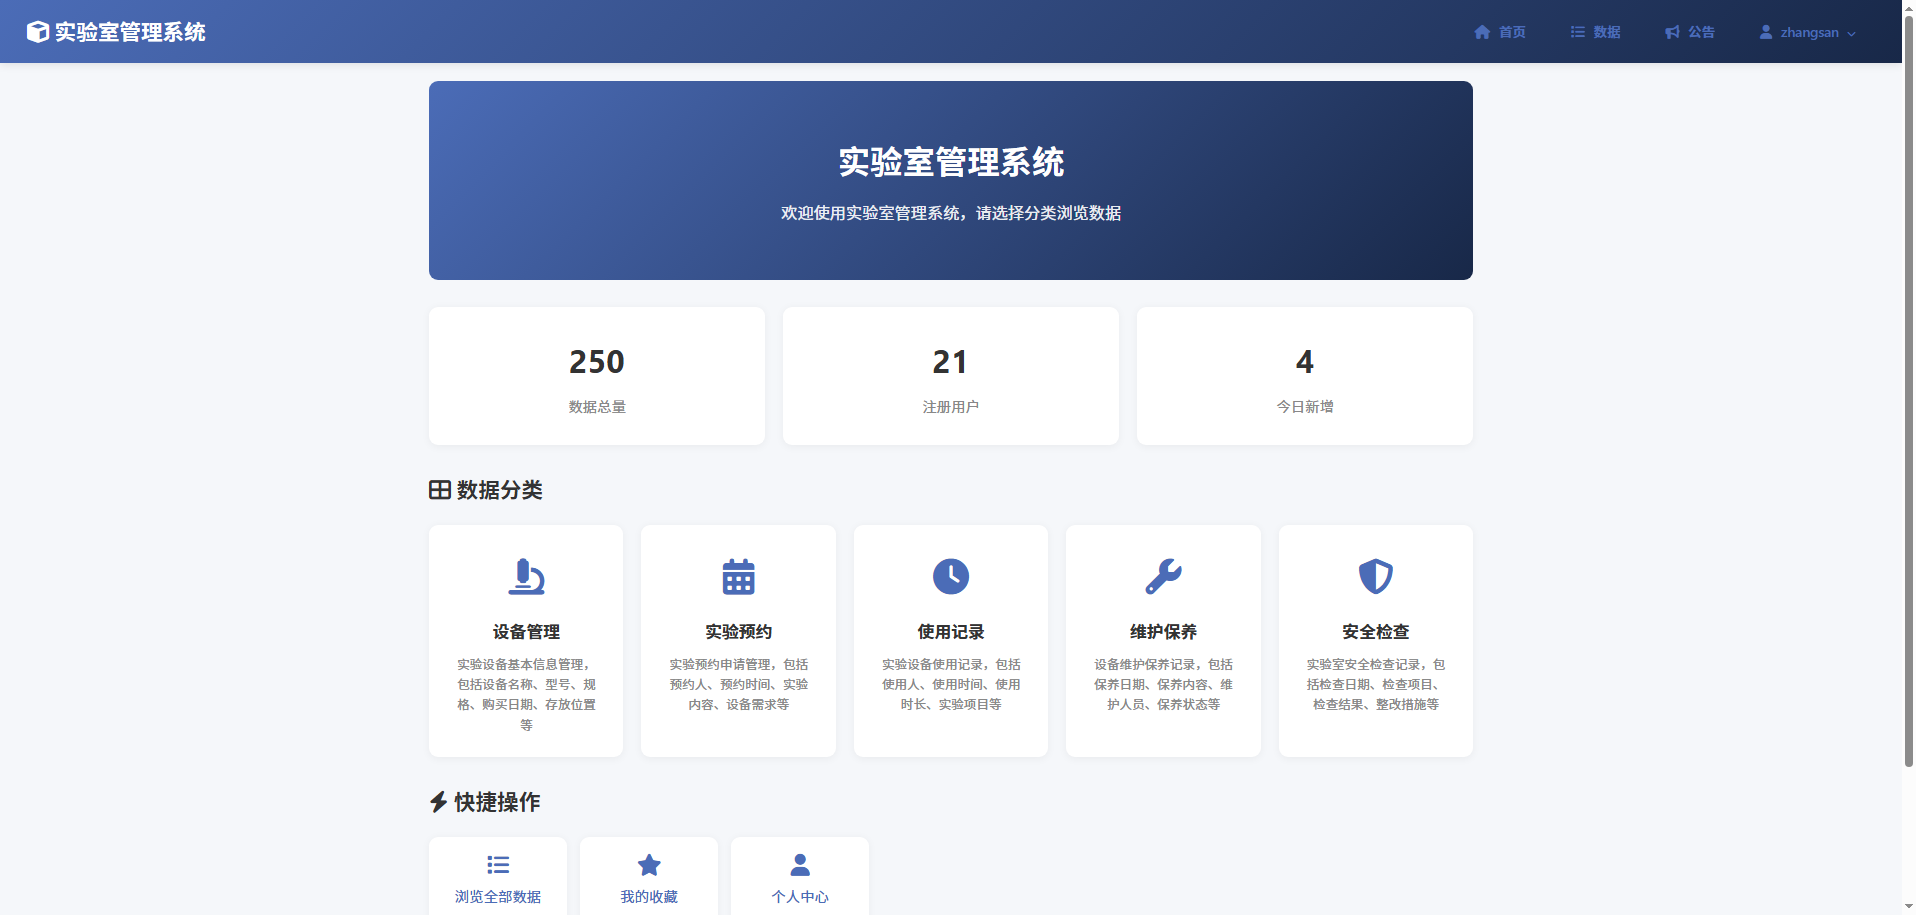1916x915 pixels.
Task: Click the user avatar icon beside zhangsan
Action: click(1766, 32)
